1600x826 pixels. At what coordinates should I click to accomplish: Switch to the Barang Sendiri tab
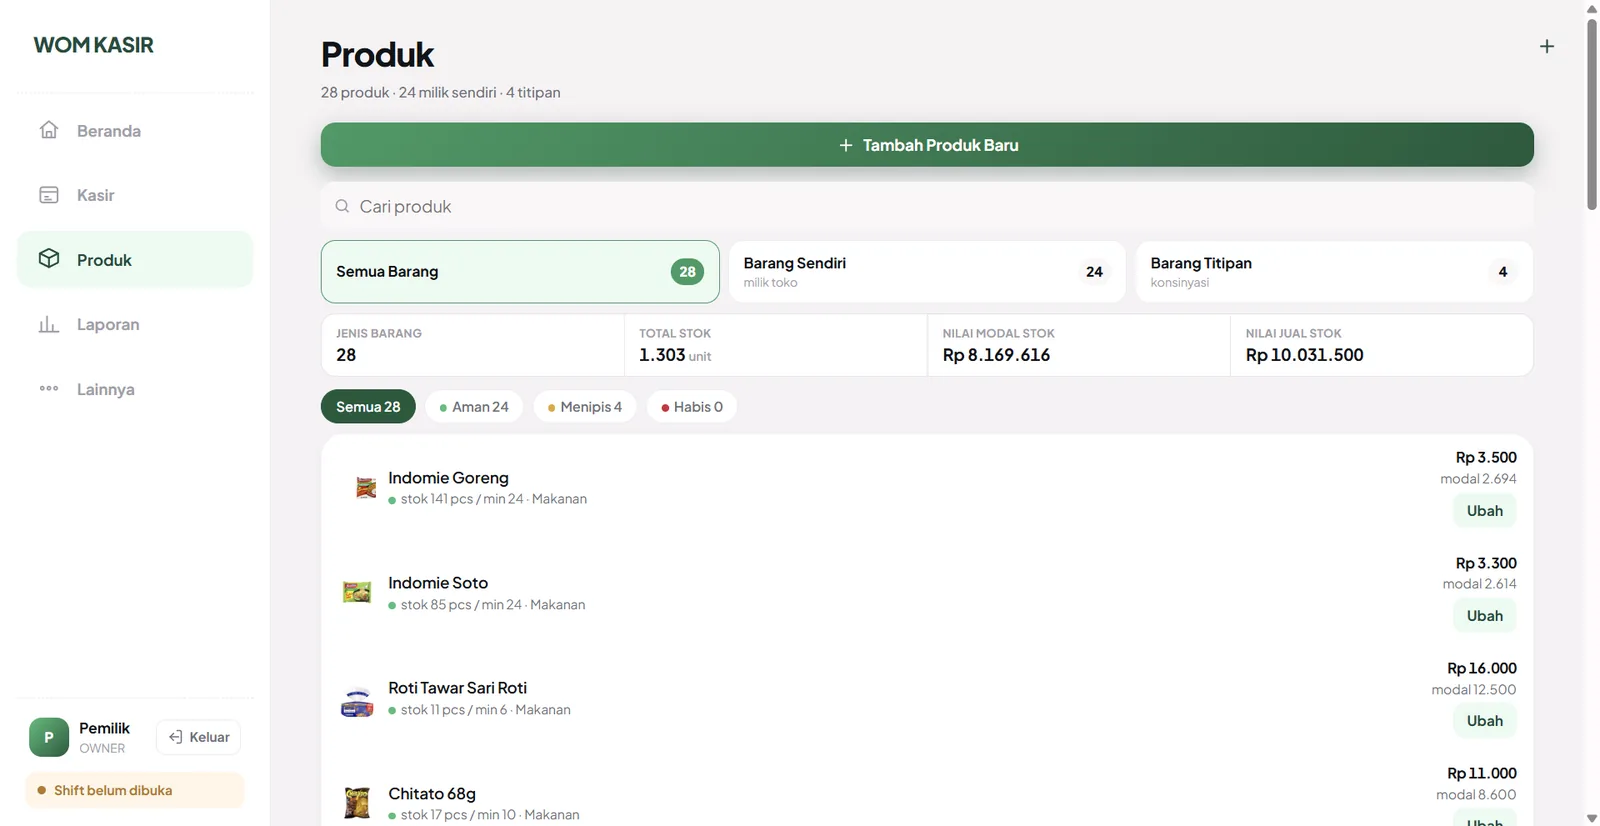click(927, 271)
